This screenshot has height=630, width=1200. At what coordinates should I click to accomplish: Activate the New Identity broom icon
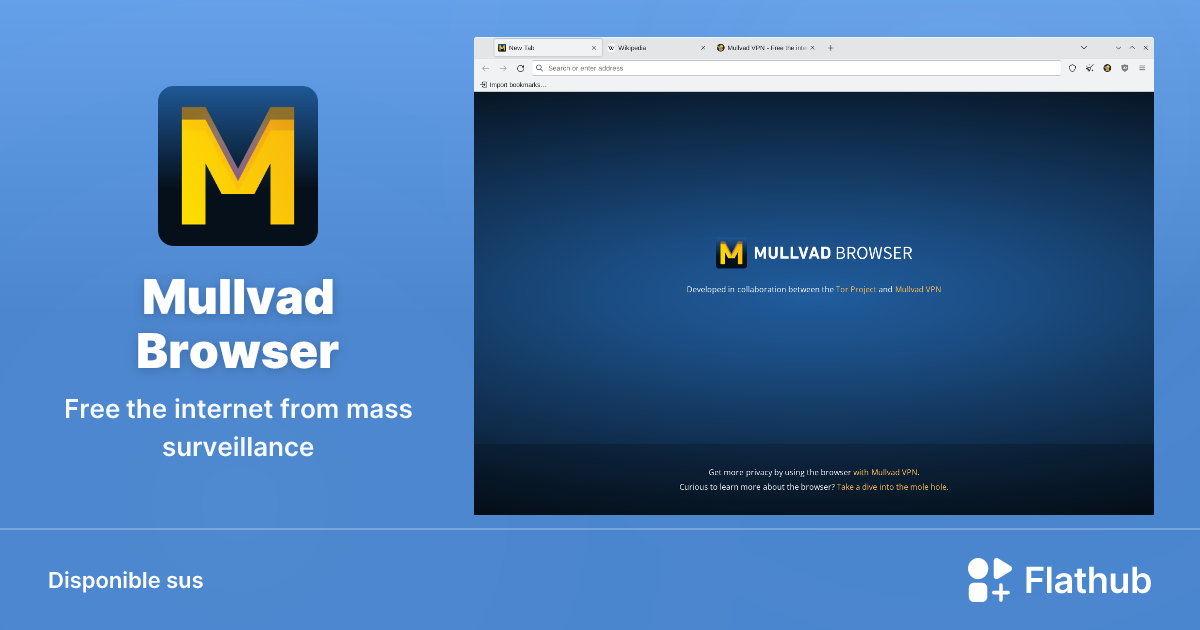tap(1089, 68)
